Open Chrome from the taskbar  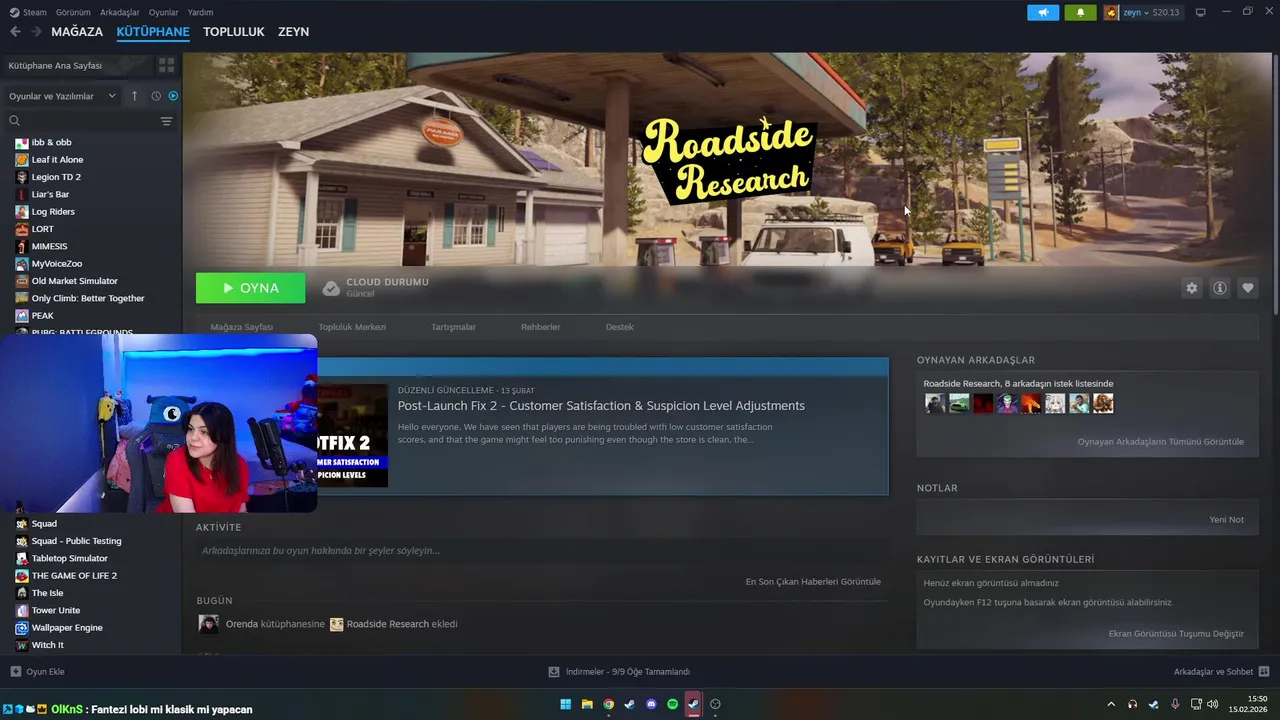[x=608, y=704]
